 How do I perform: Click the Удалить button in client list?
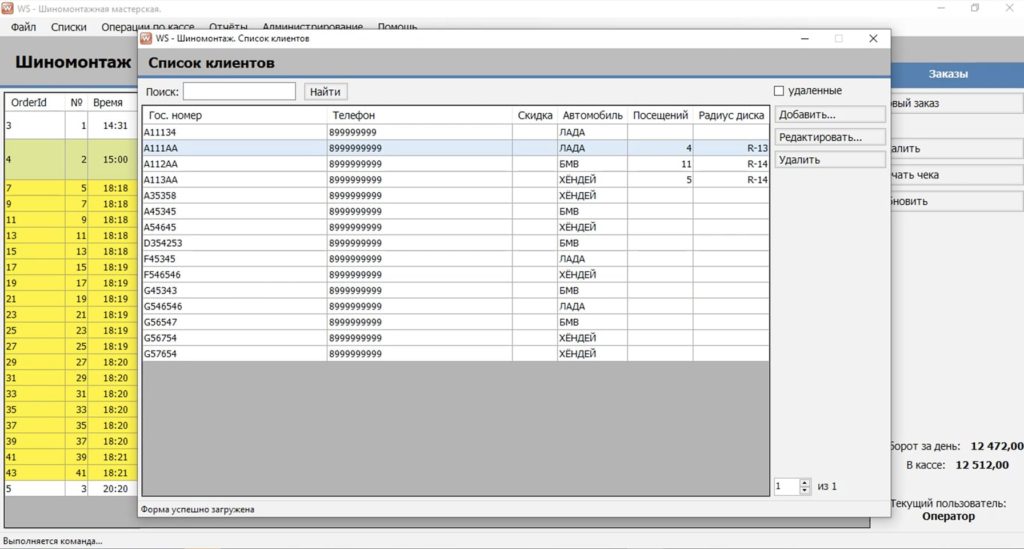[829, 160]
